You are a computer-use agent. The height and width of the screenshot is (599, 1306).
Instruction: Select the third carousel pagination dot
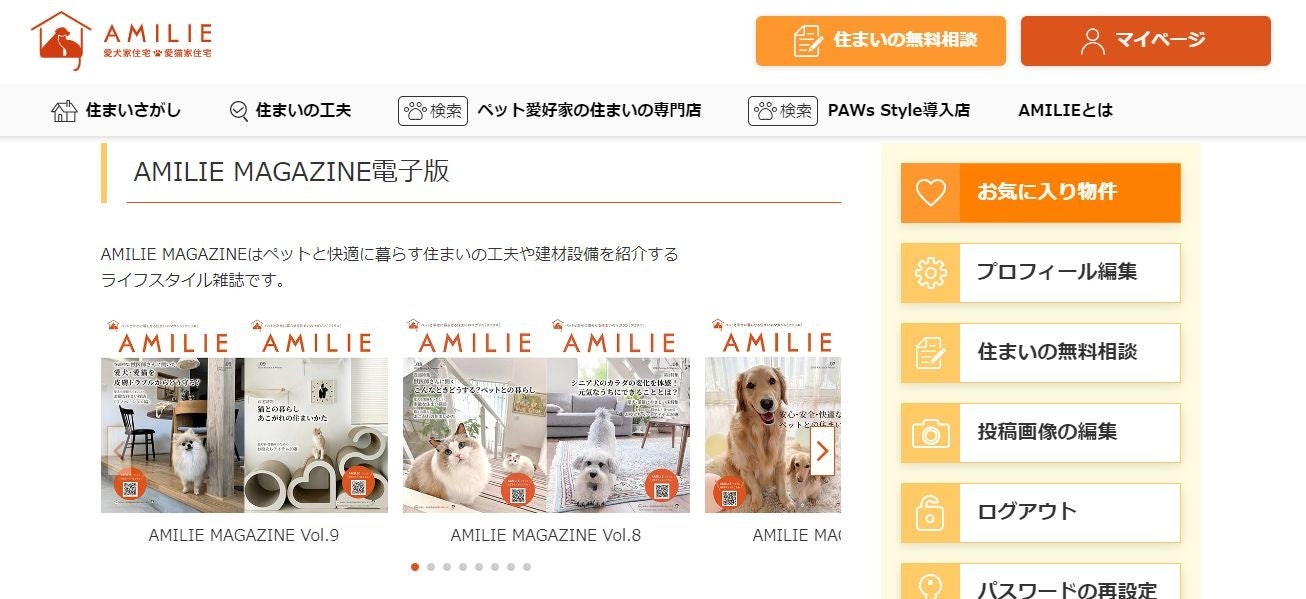tap(447, 567)
